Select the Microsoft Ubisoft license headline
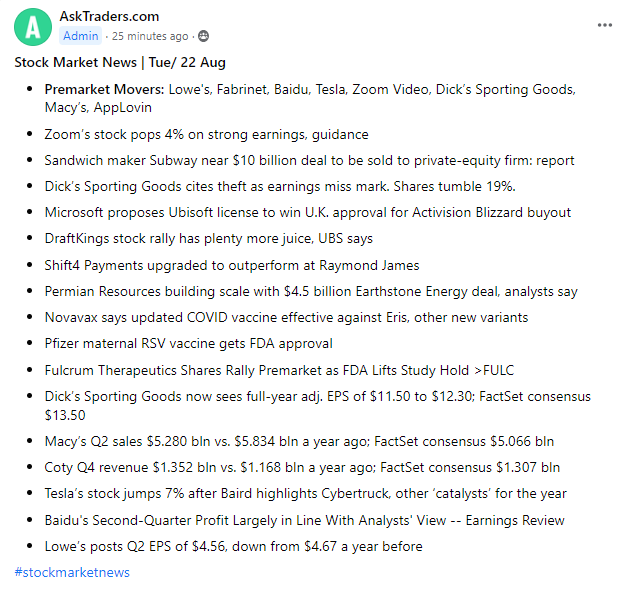This screenshot has width=620, height=595. [x=307, y=212]
